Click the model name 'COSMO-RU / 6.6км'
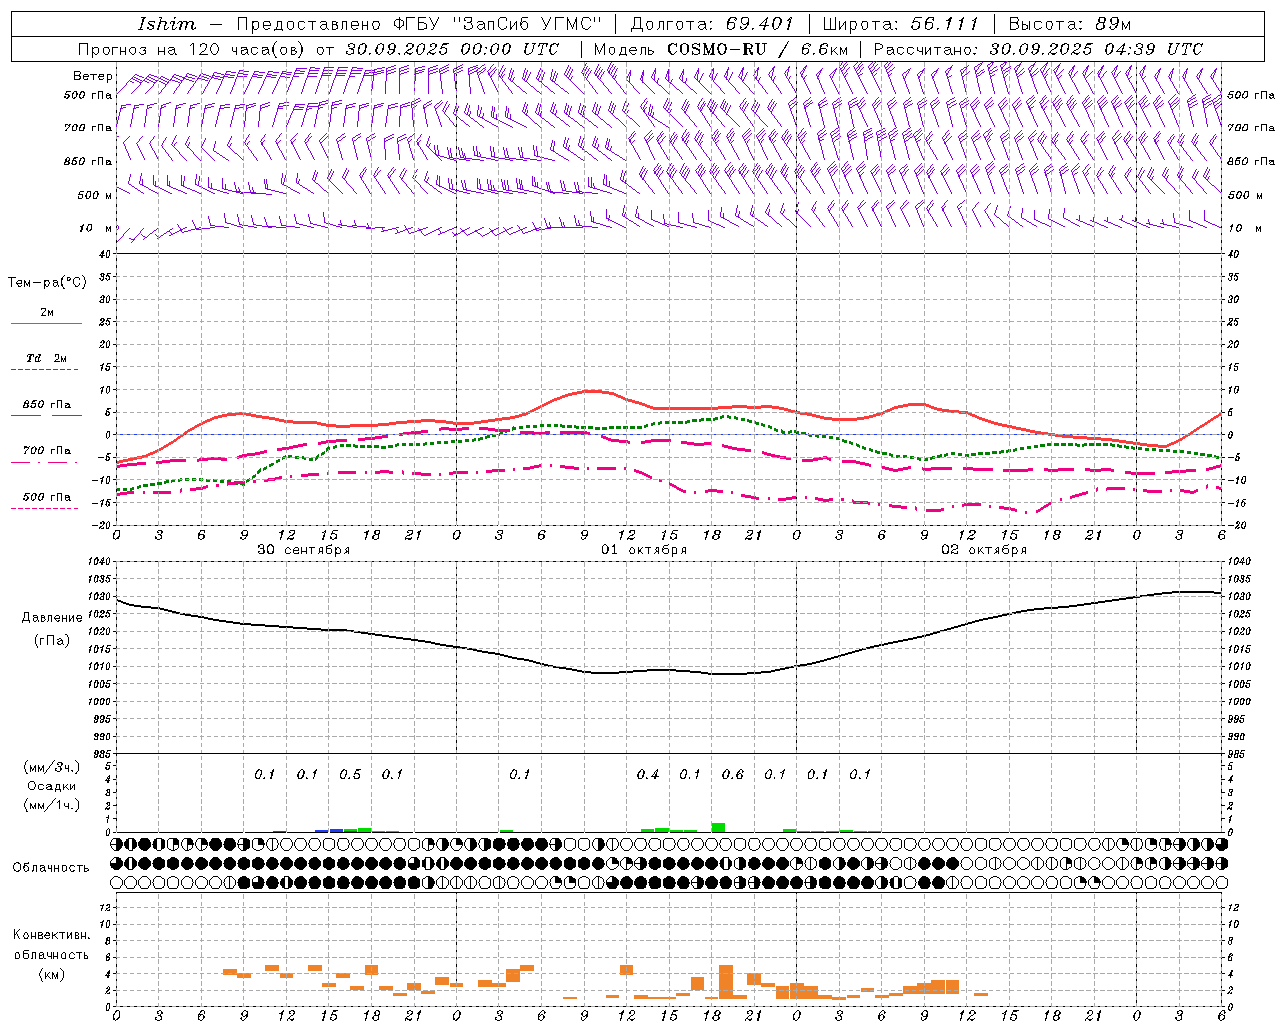Screen dimensions: 1280x1024 click(757, 49)
